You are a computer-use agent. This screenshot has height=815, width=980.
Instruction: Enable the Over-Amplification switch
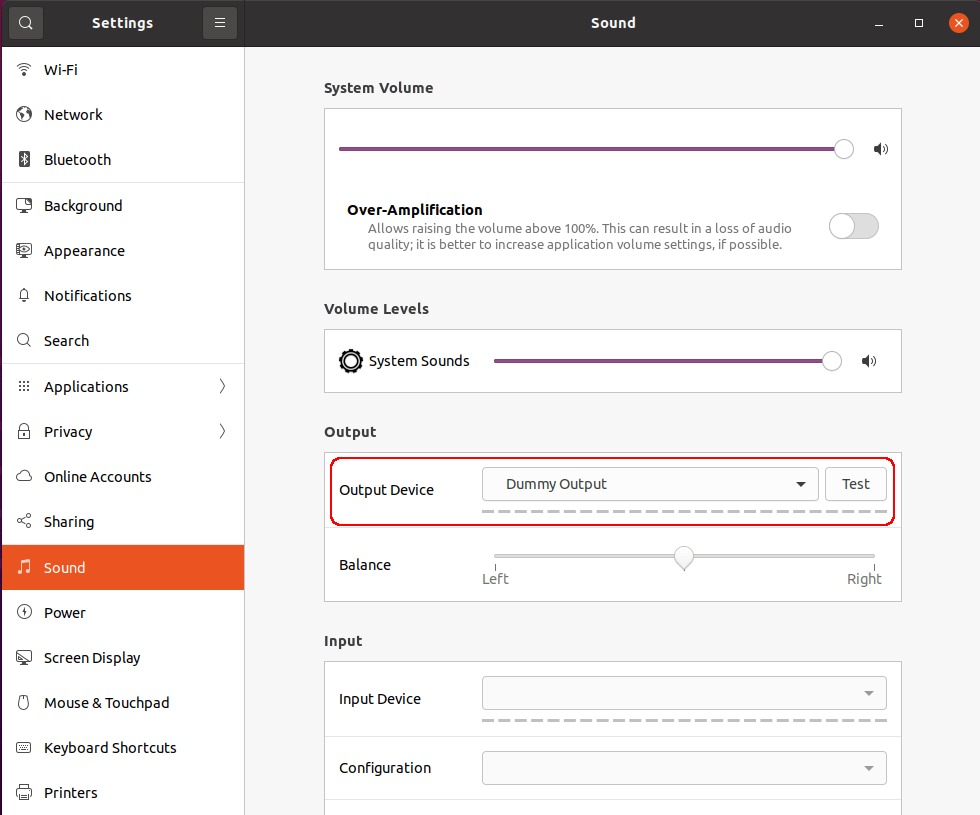(x=853, y=226)
